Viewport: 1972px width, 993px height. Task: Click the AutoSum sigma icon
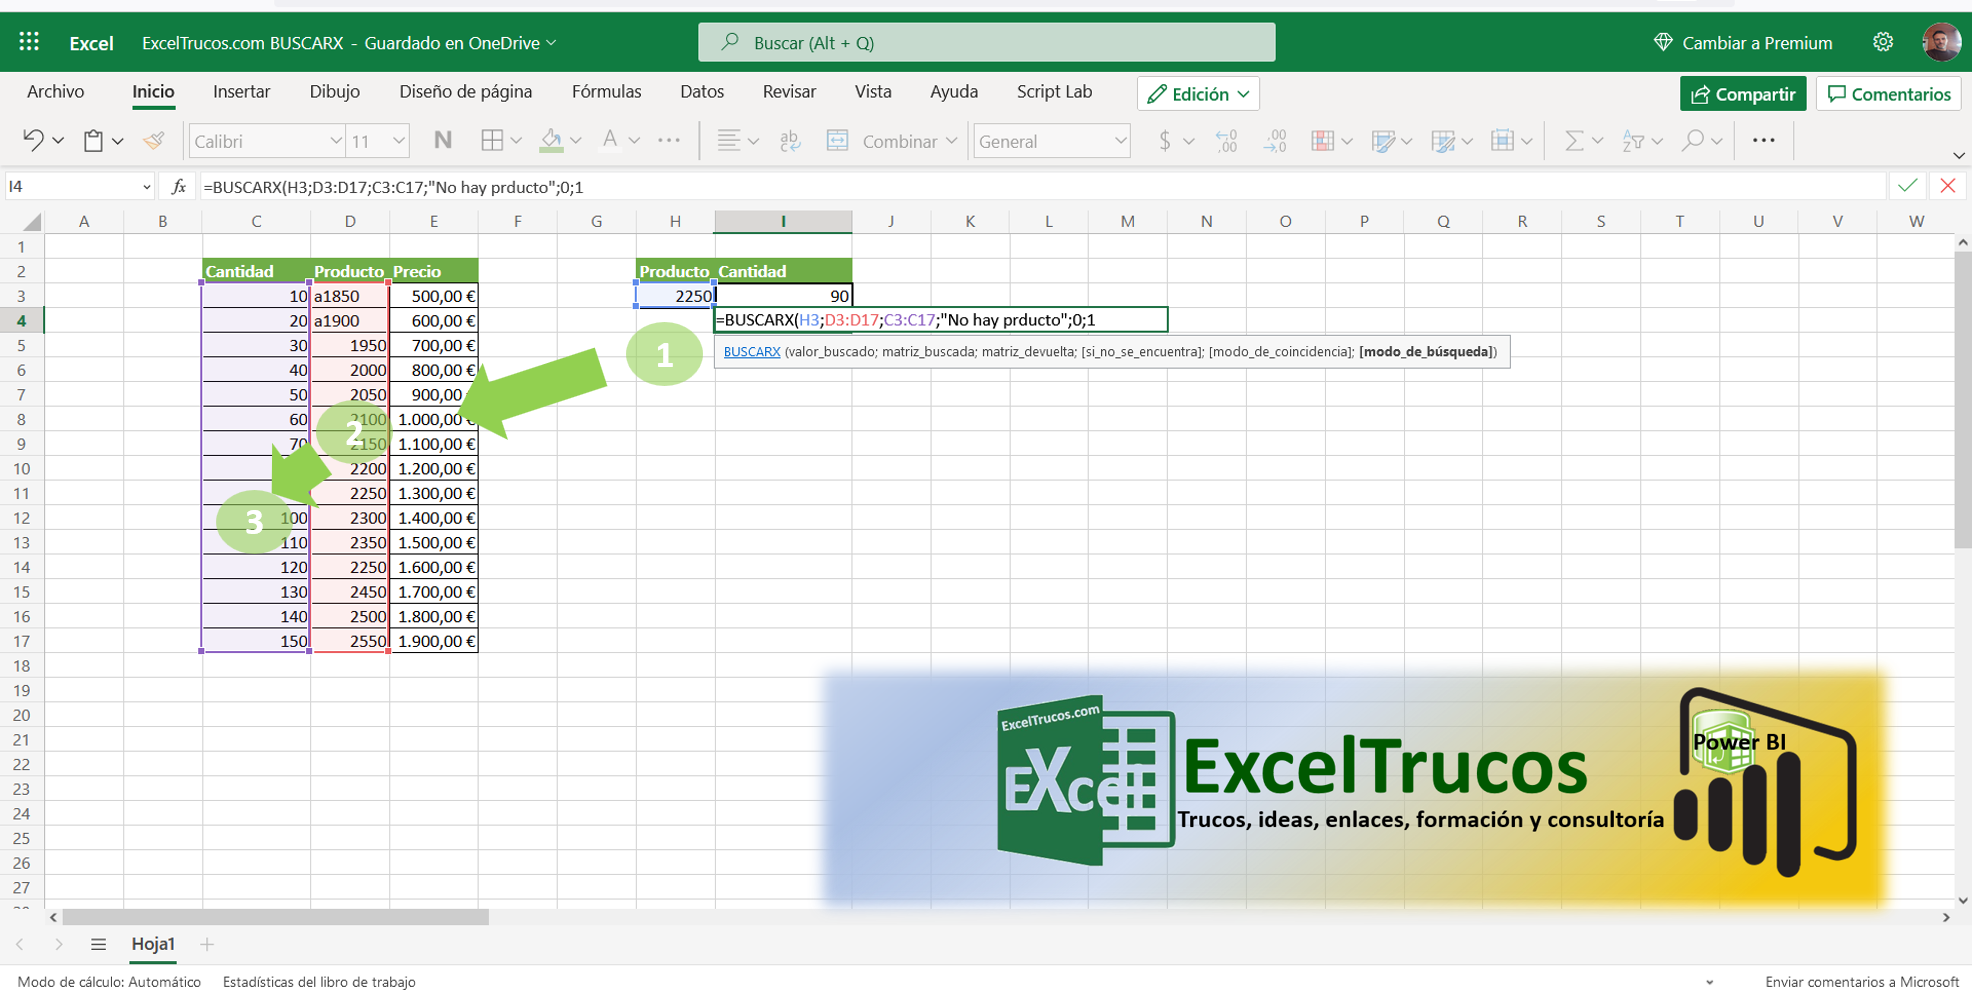1573,141
